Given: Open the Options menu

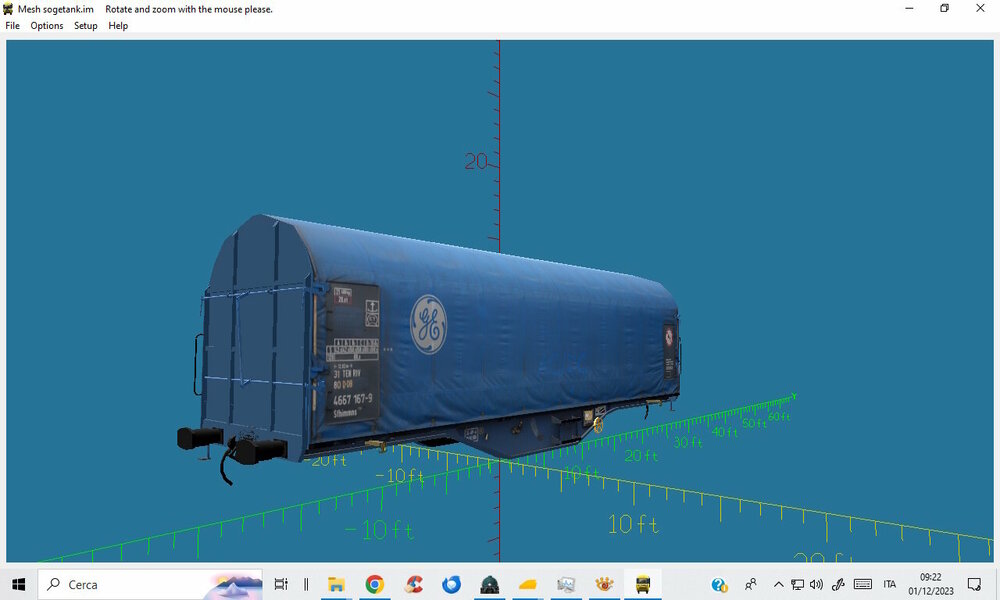Looking at the screenshot, I should (x=47, y=26).
